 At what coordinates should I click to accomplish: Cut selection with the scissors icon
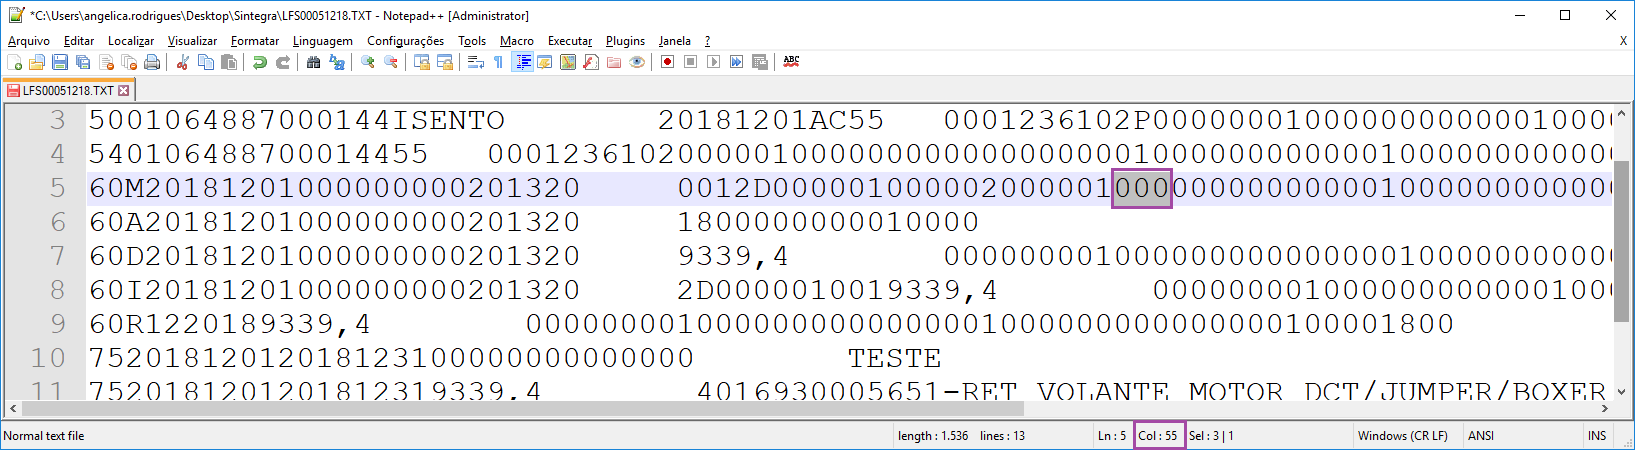(183, 62)
